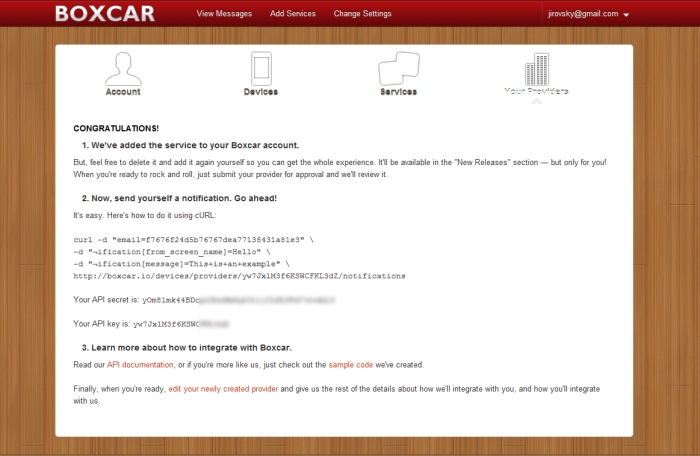This screenshot has height=456, width=700.
Task: Switch to the Account tab label
Action: pyautogui.click(x=123, y=92)
